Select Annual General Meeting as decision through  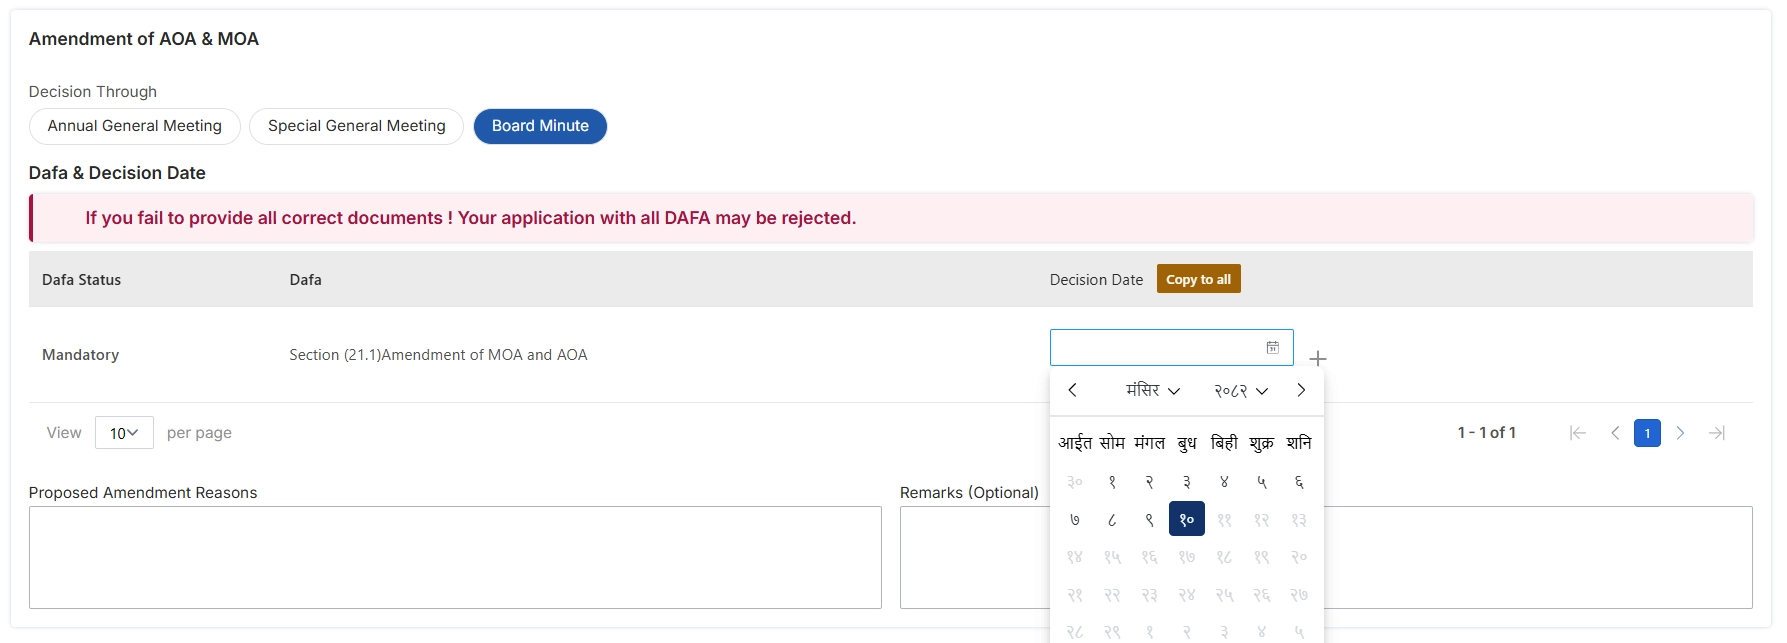(x=134, y=126)
